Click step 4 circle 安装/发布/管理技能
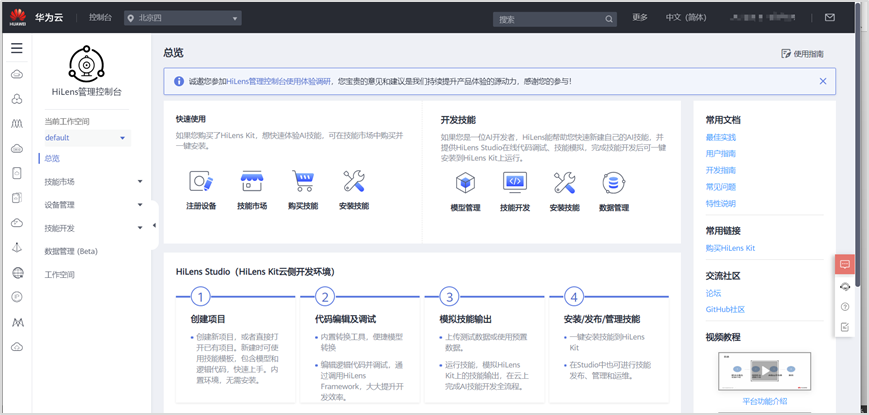 [x=574, y=297]
